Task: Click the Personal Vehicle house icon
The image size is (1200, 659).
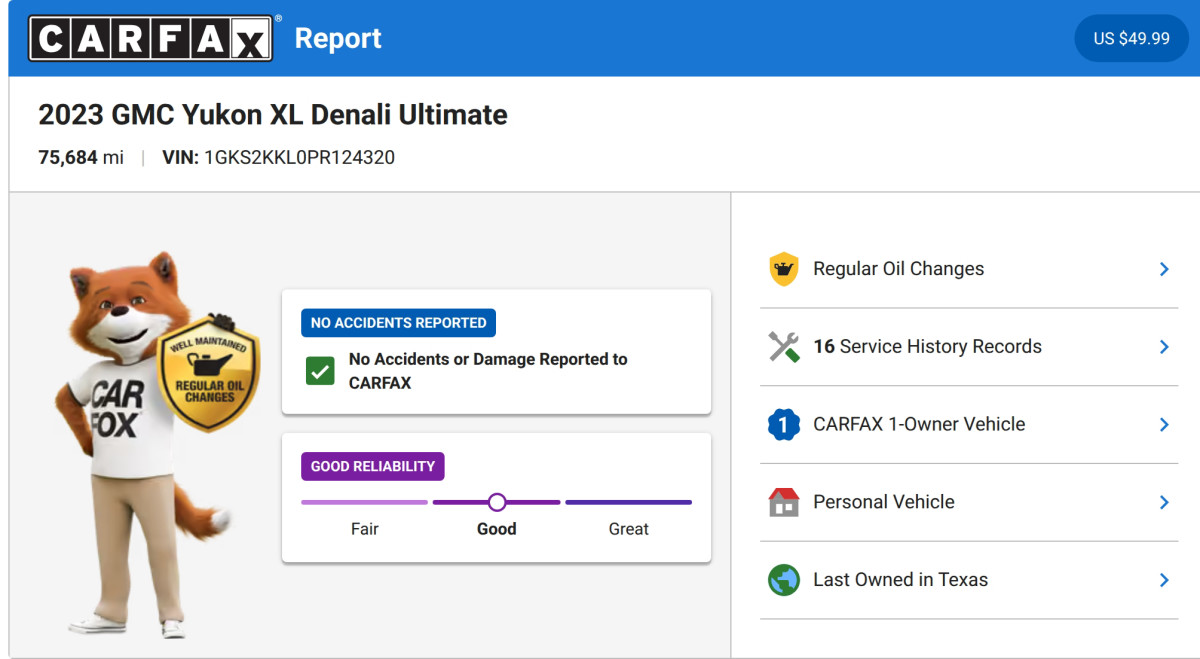Action: [784, 502]
